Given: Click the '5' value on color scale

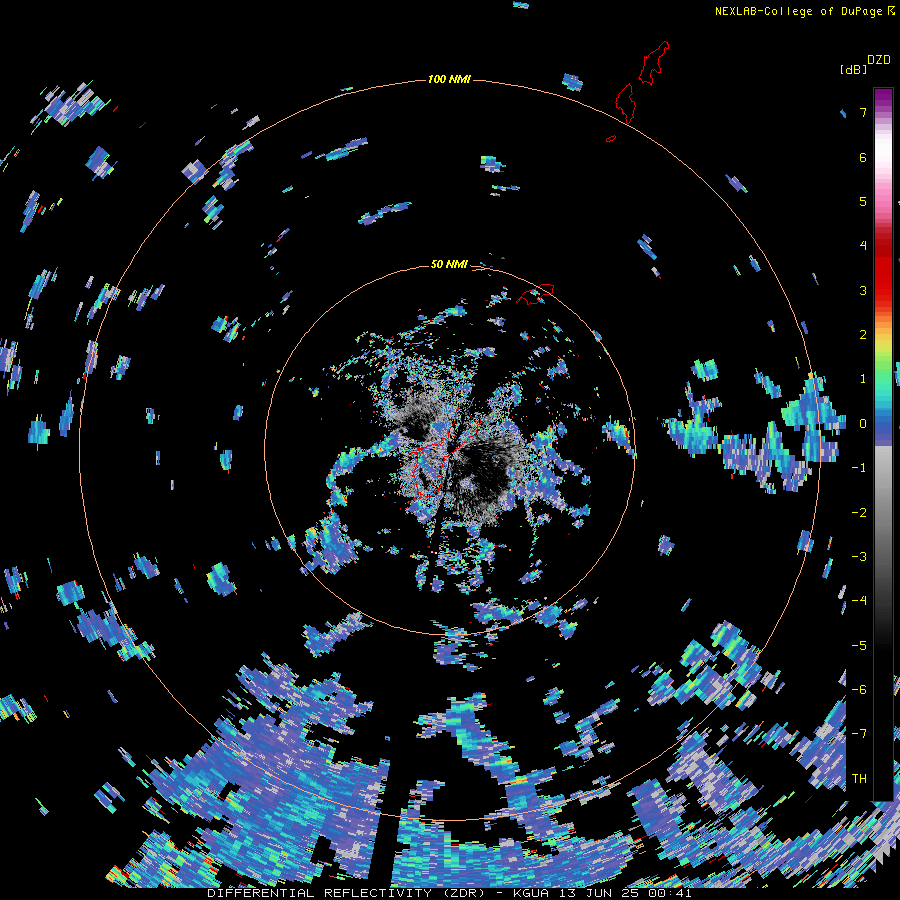Looking at the screenshot, I should (x=863, y=201).
